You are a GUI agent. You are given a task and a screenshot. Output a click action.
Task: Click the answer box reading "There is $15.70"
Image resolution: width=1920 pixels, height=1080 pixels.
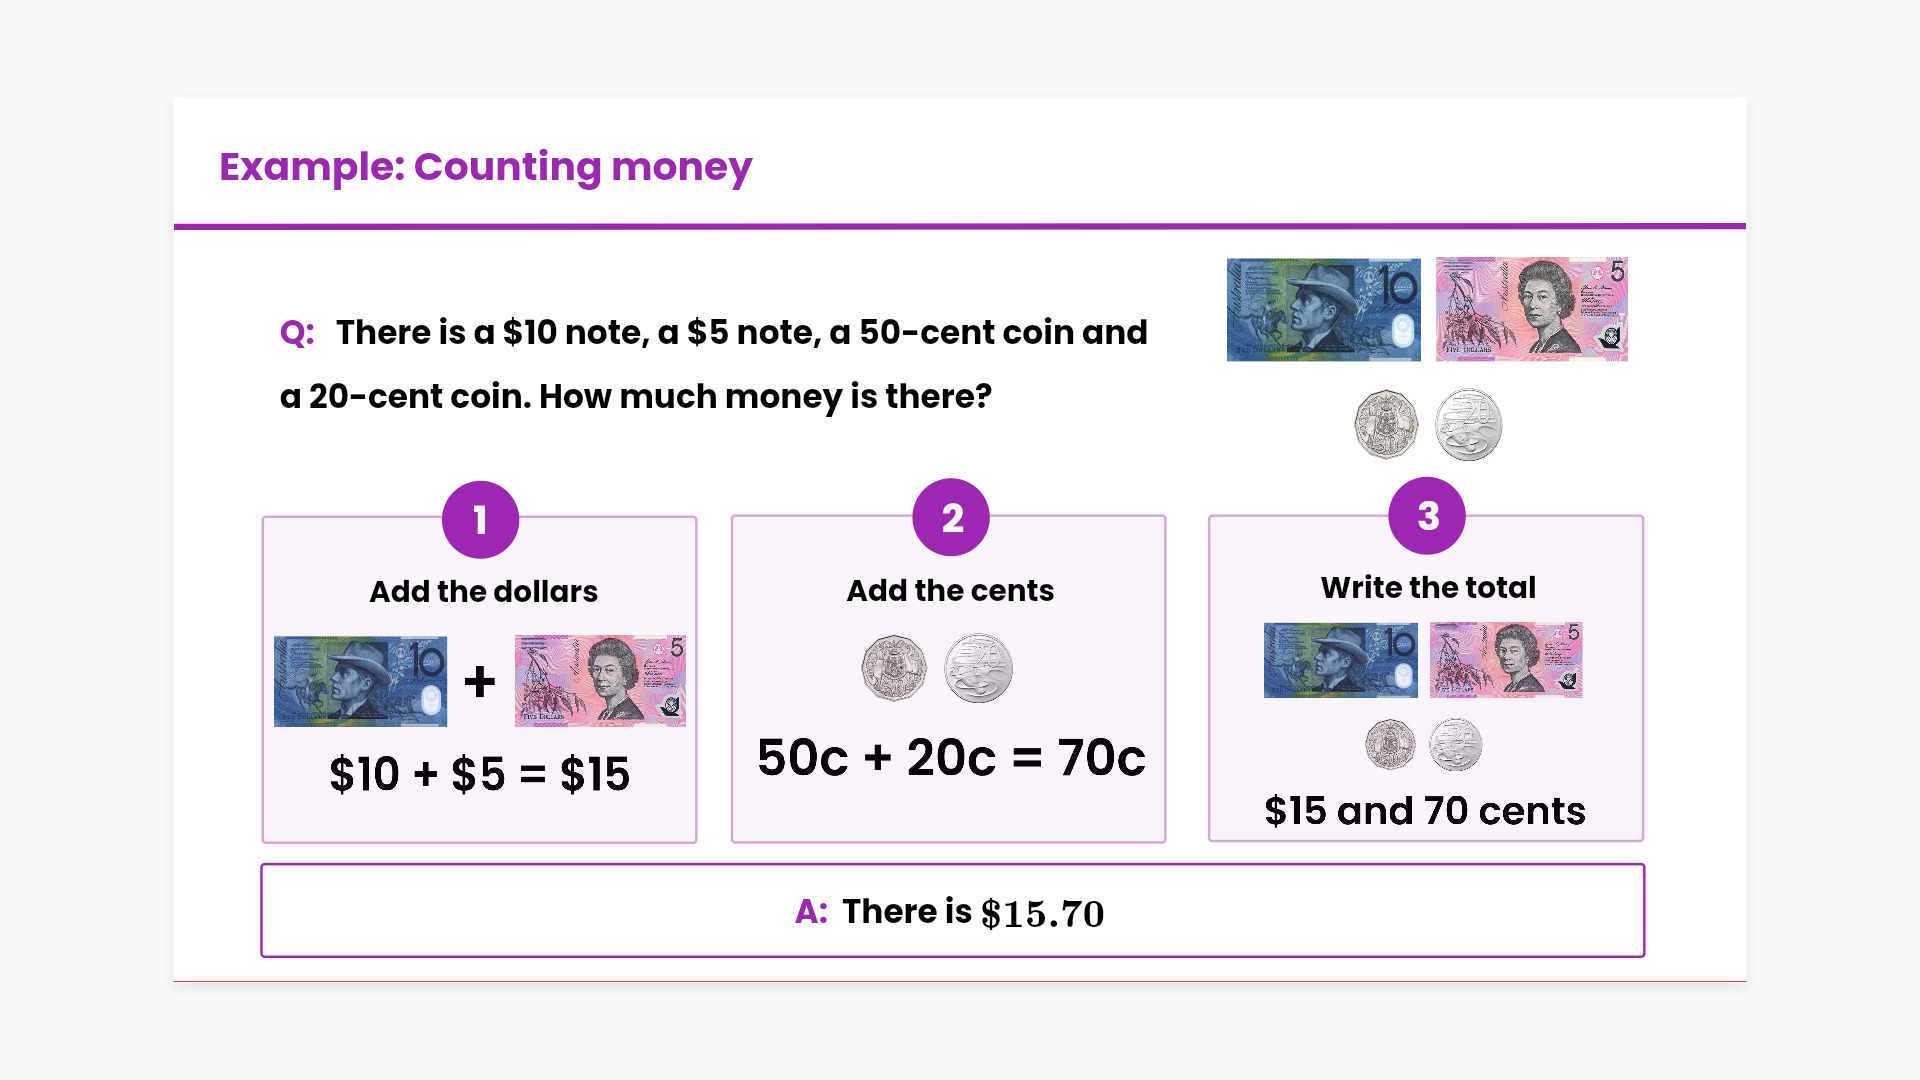(x=952, y=911)
